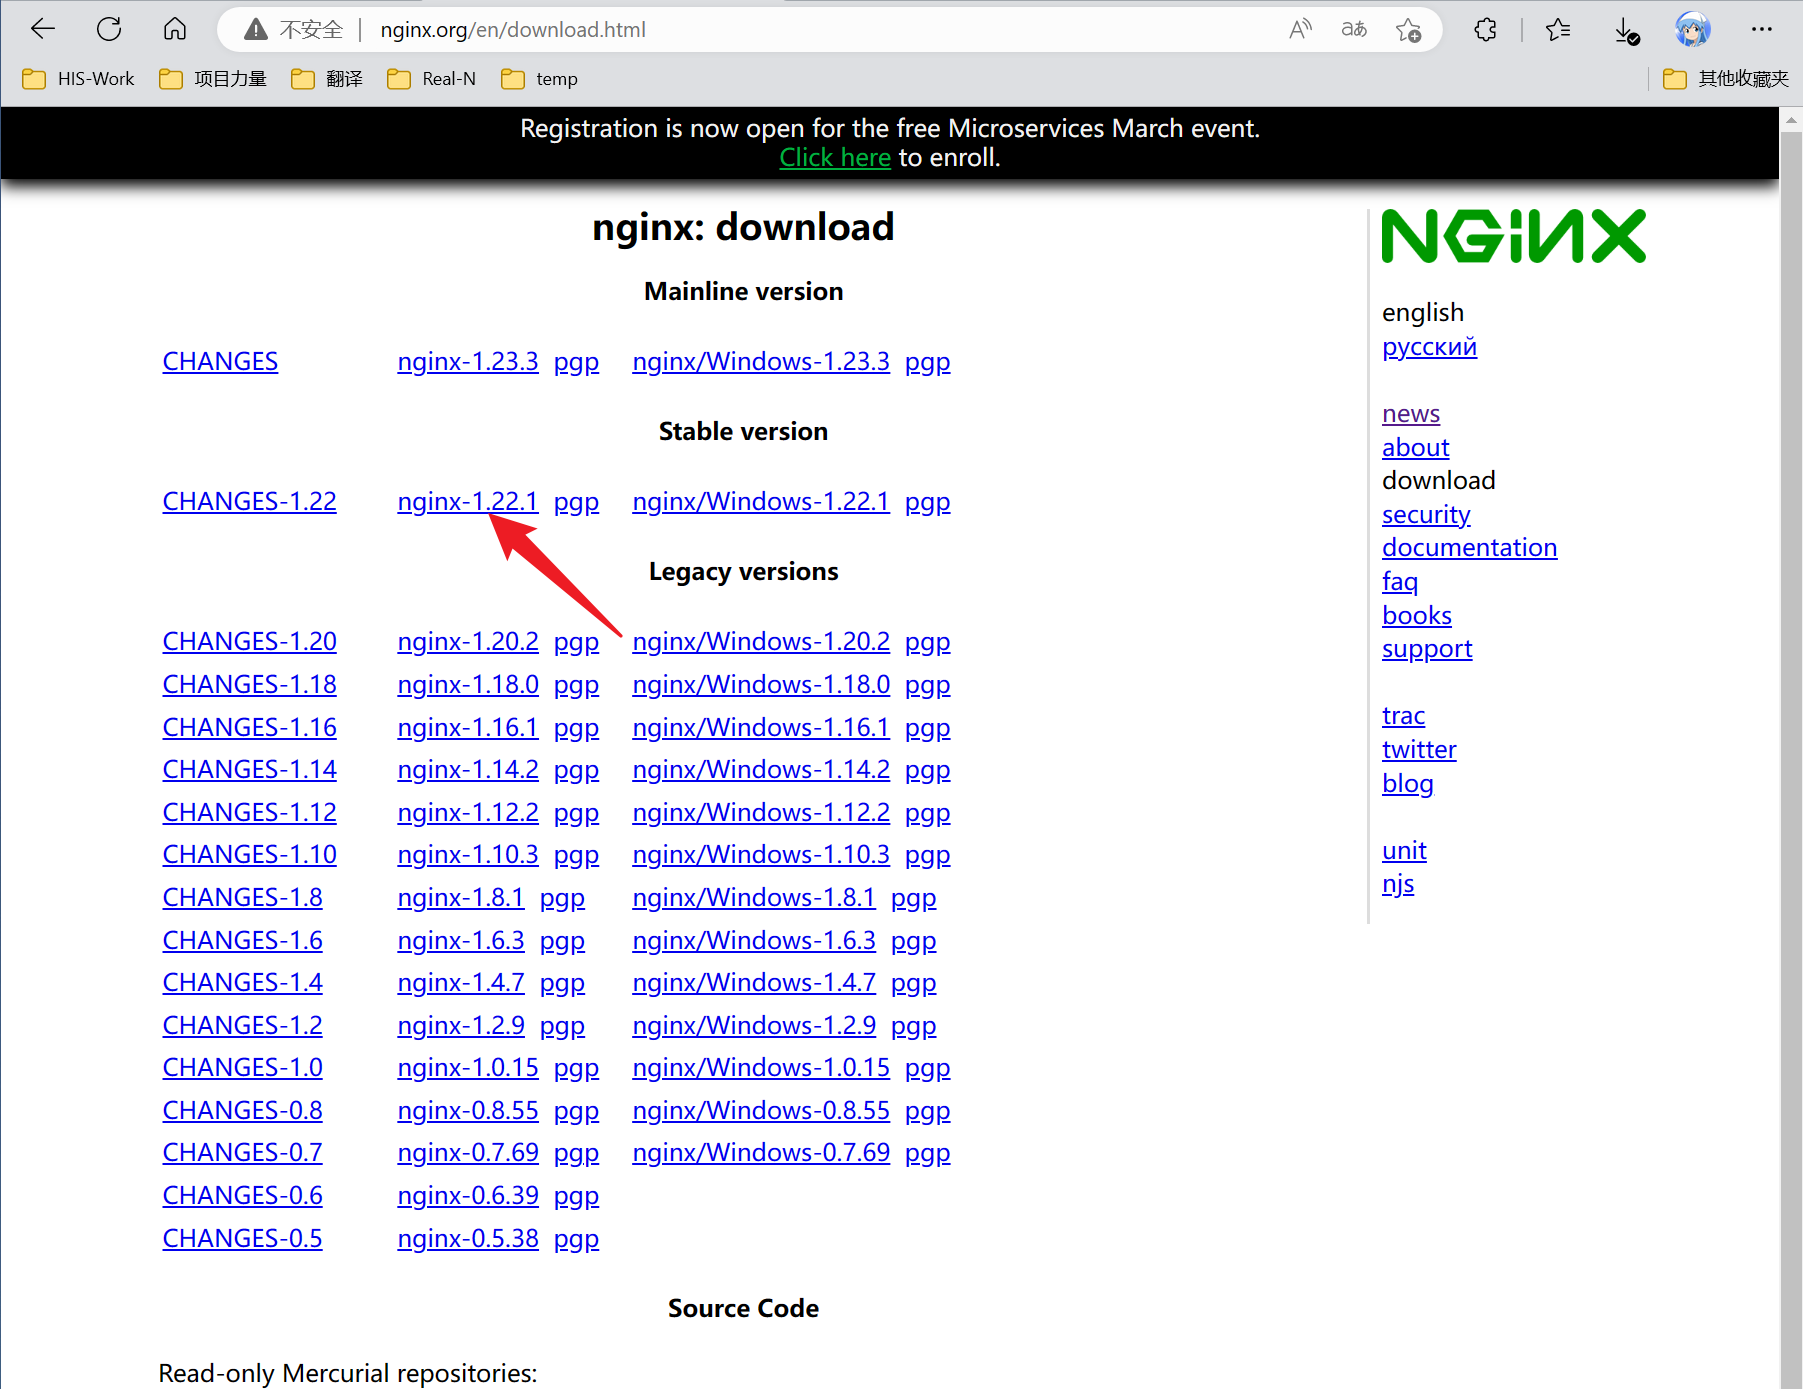Open the HIS-Work bookmark folder
The width and height of the screenshot is (1803, 1389).
pos(78,79)
